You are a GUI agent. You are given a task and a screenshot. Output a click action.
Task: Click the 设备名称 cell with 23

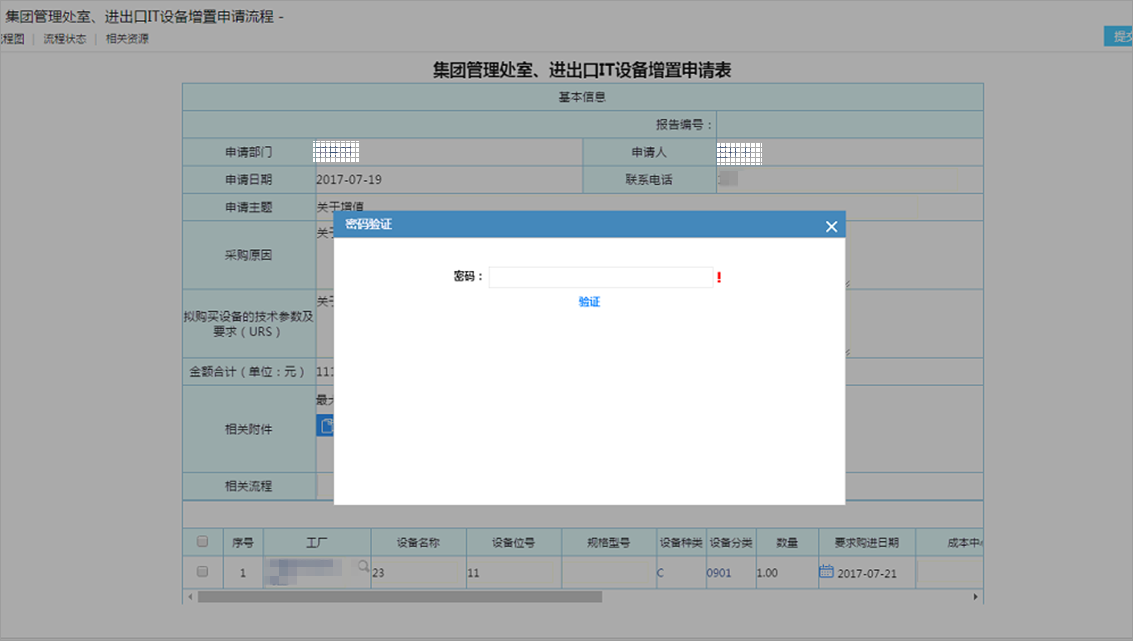coord(418,573)
